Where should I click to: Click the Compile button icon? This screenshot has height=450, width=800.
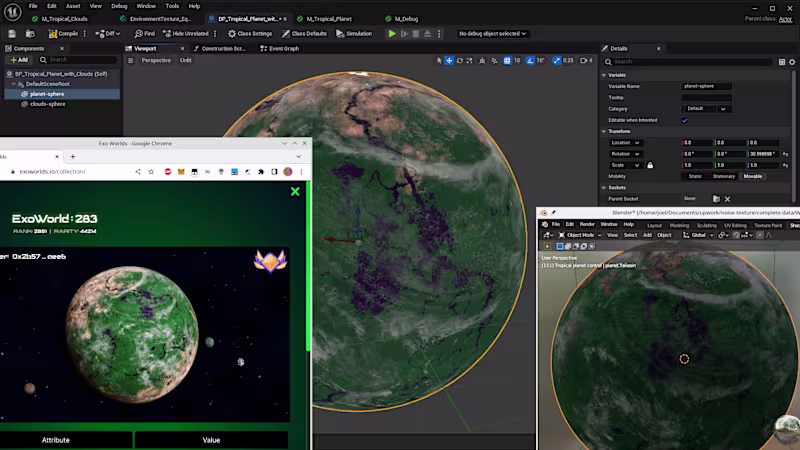[x=51, y=33]
